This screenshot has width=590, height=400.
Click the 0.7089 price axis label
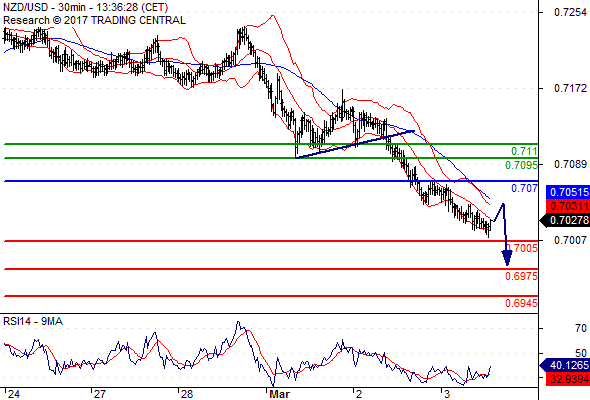point(570,164)
